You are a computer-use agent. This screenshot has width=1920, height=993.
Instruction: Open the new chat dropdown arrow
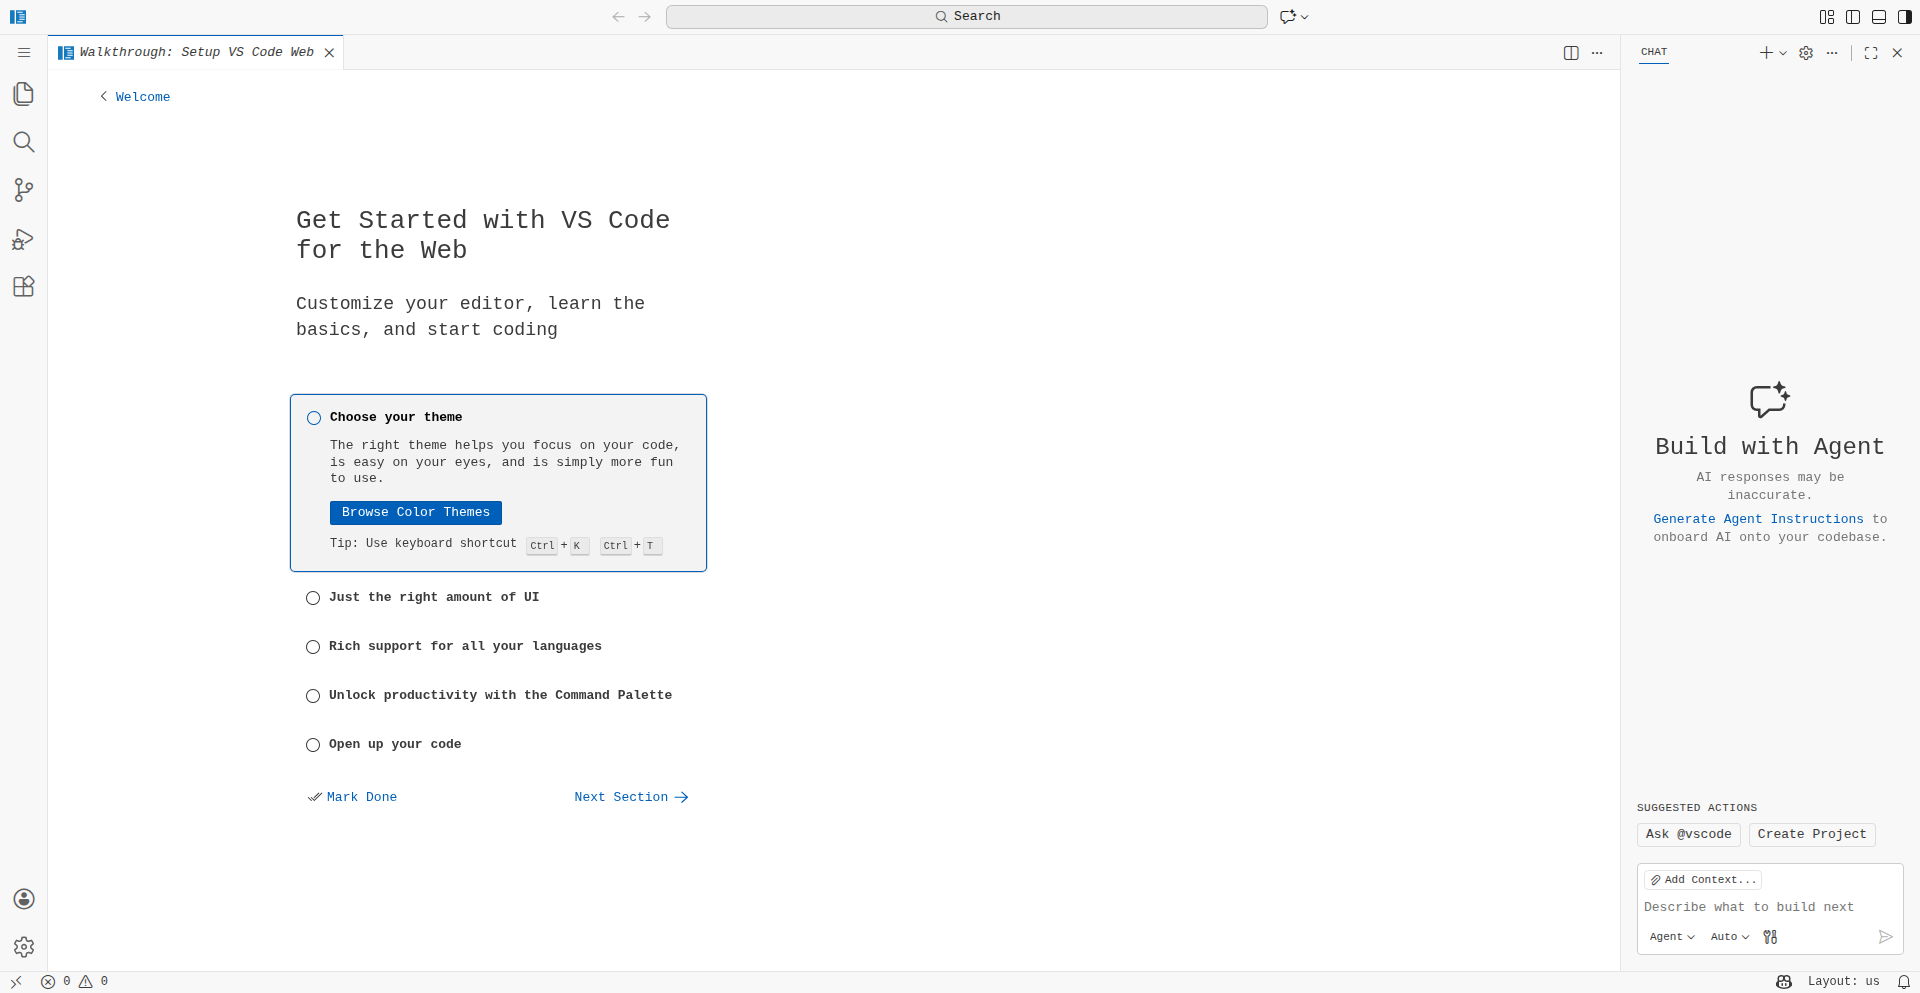click(1783, 53)
